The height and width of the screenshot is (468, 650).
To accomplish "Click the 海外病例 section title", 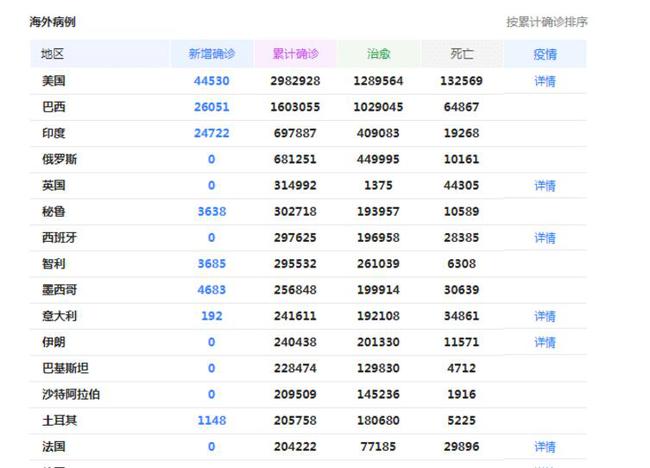I will [52, 22].
